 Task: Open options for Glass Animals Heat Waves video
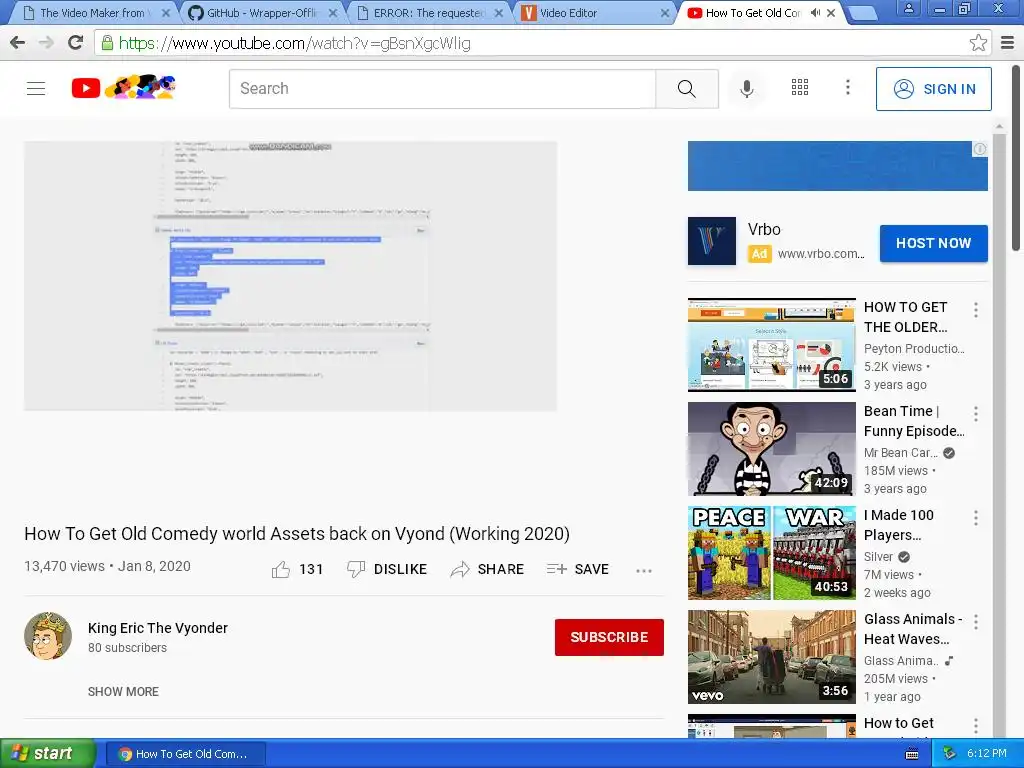[x=976, y=622]
